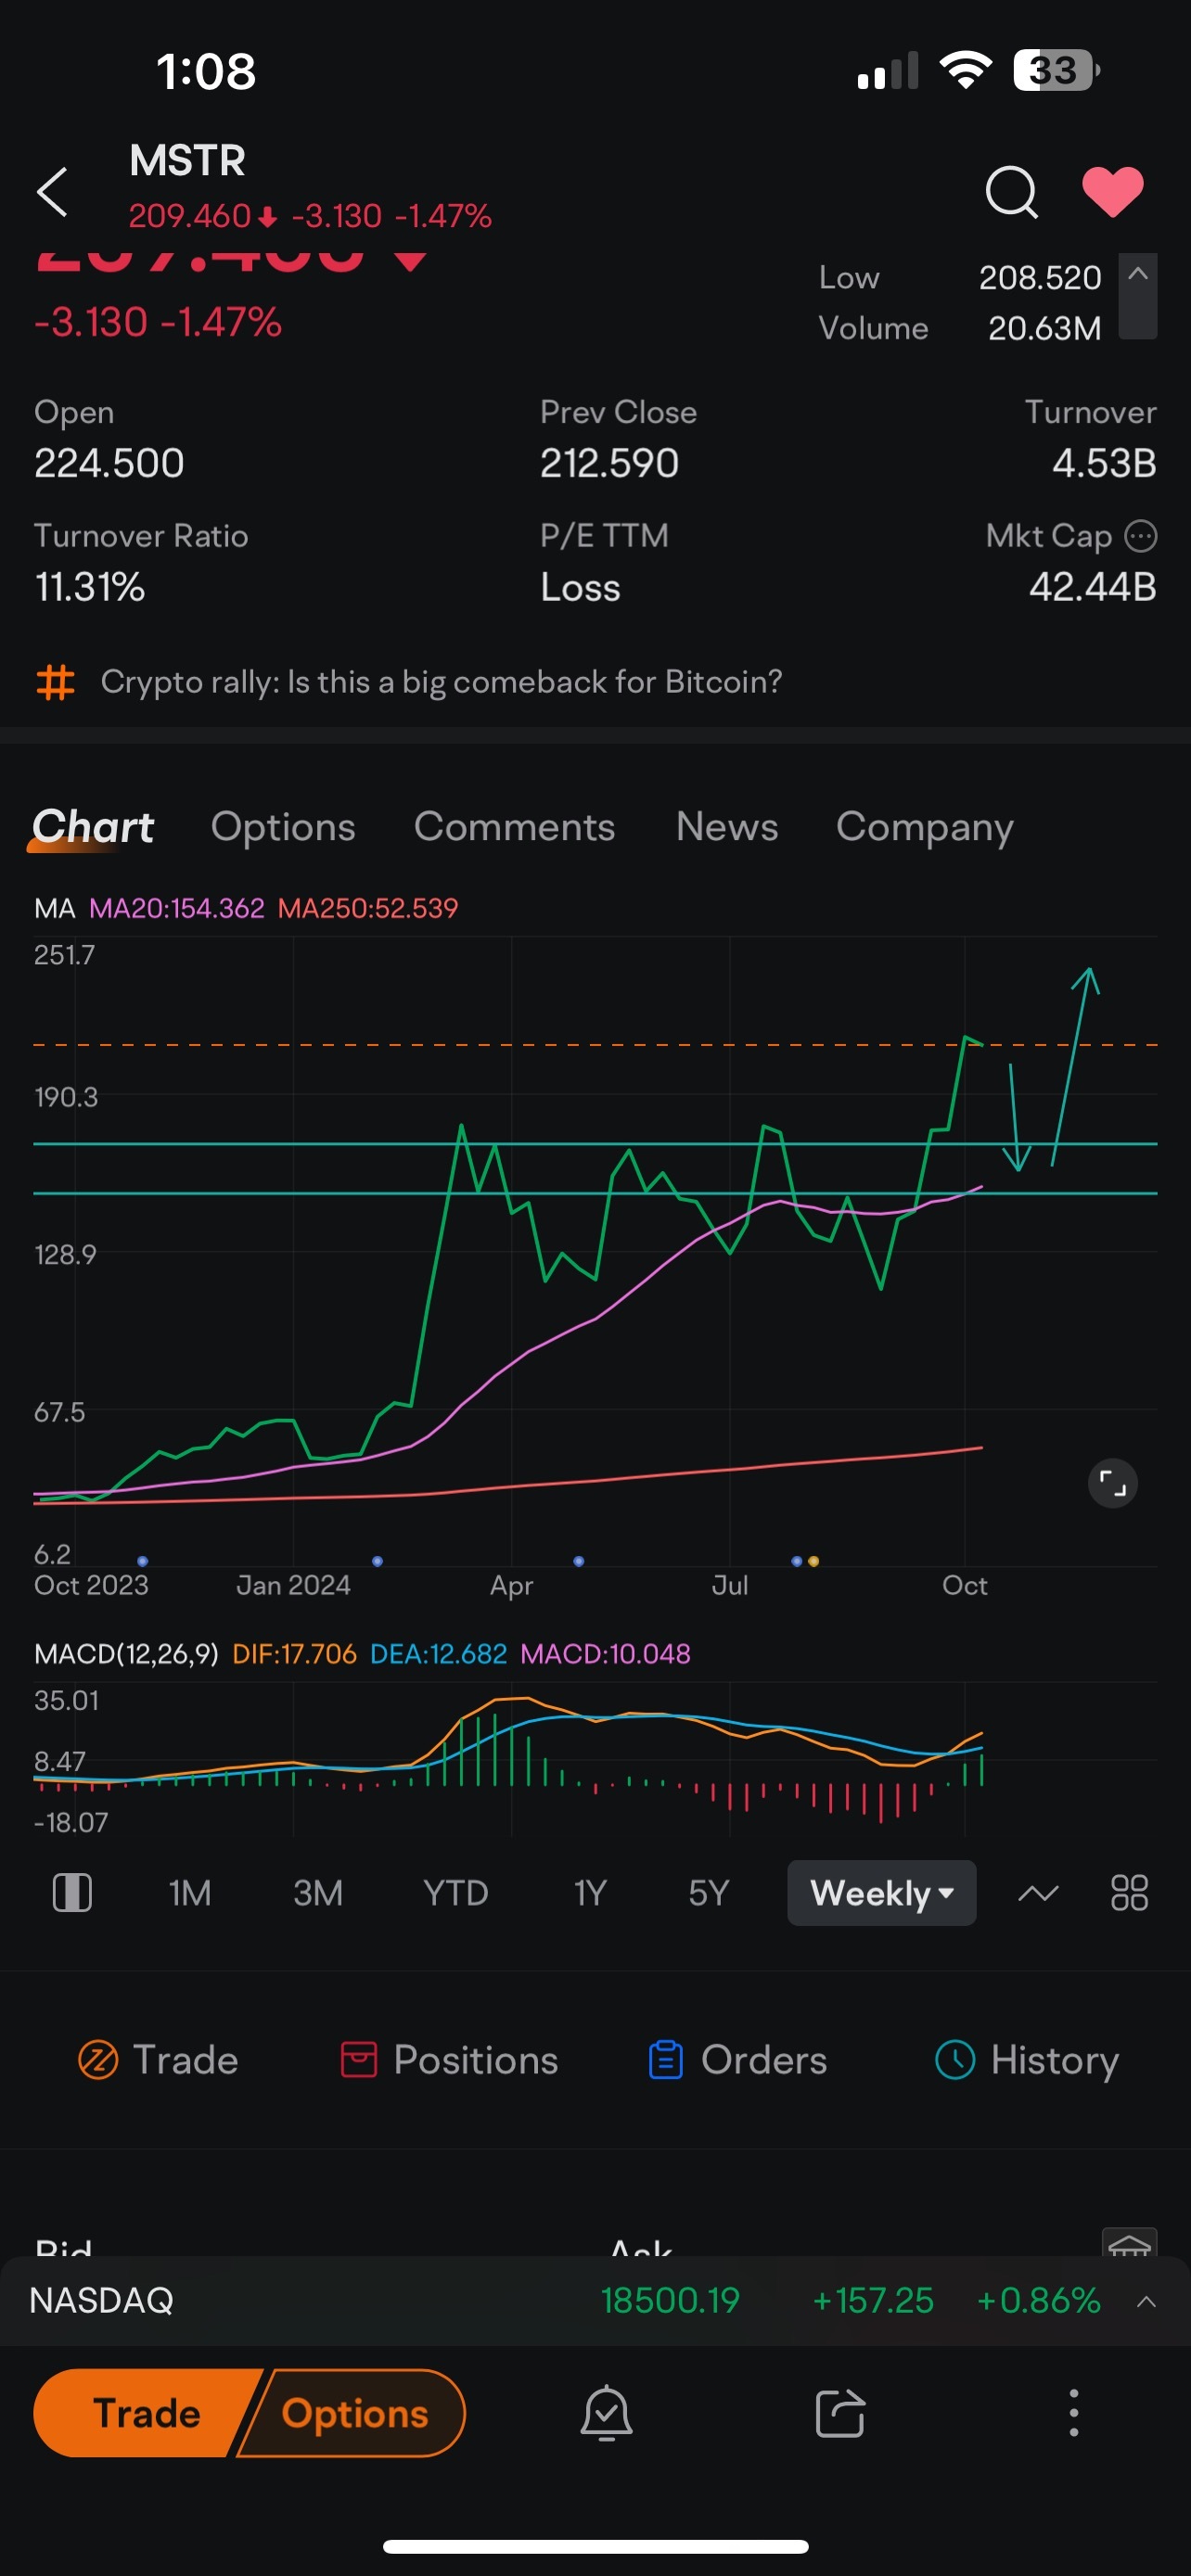The image size is (1191, 2576).
Task: Tap the Turnover 4.53B value
Action: (1104, 463)
